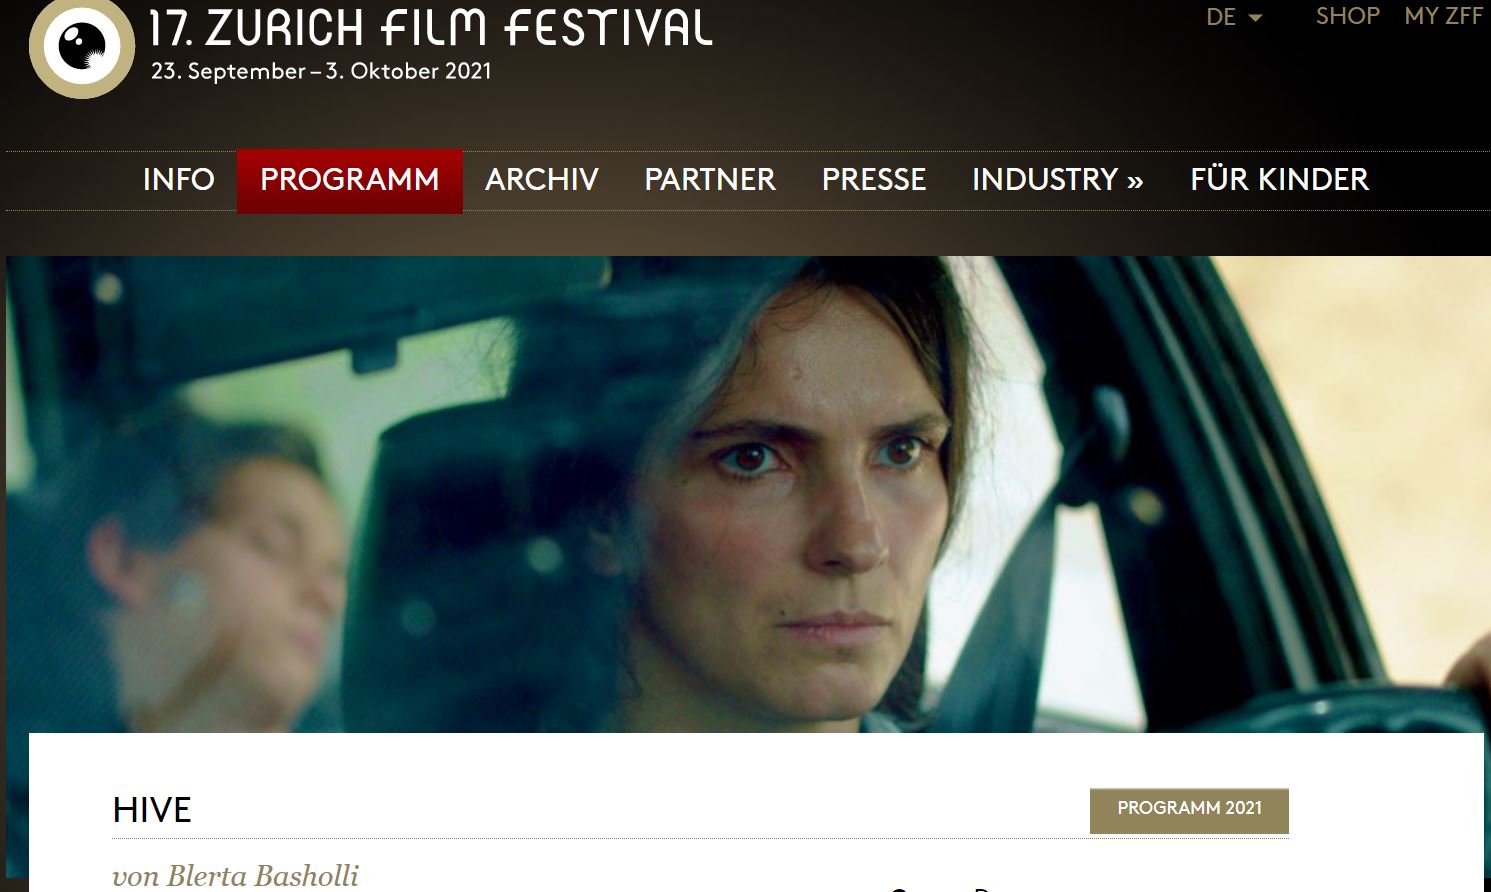Select the PARTNER menu item
This screenshot has width=1491, height=892.
(710, 180)
